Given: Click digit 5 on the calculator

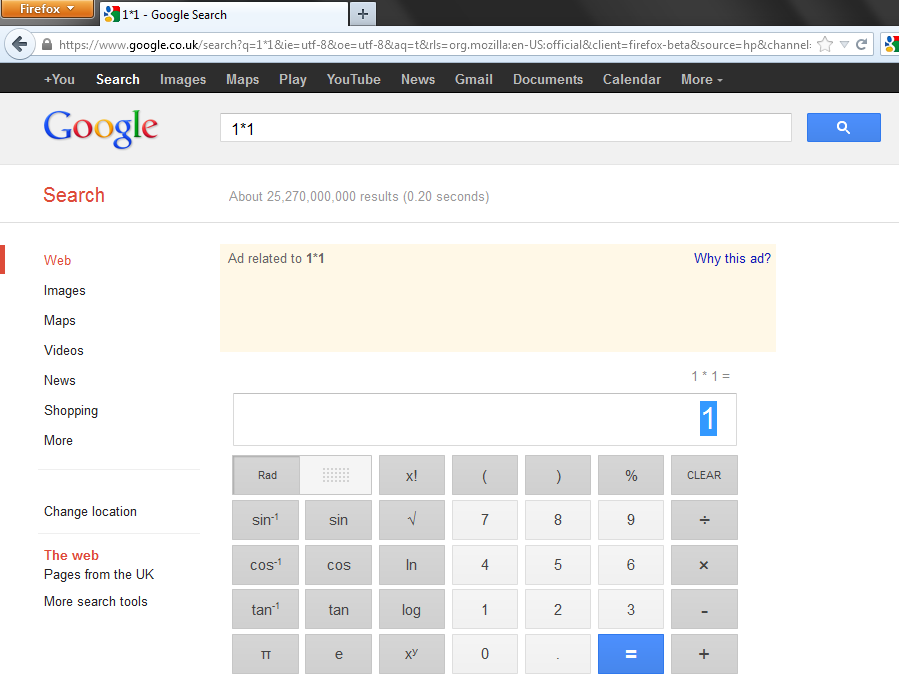Looking at the screenshot, I should tap(558, 565).
